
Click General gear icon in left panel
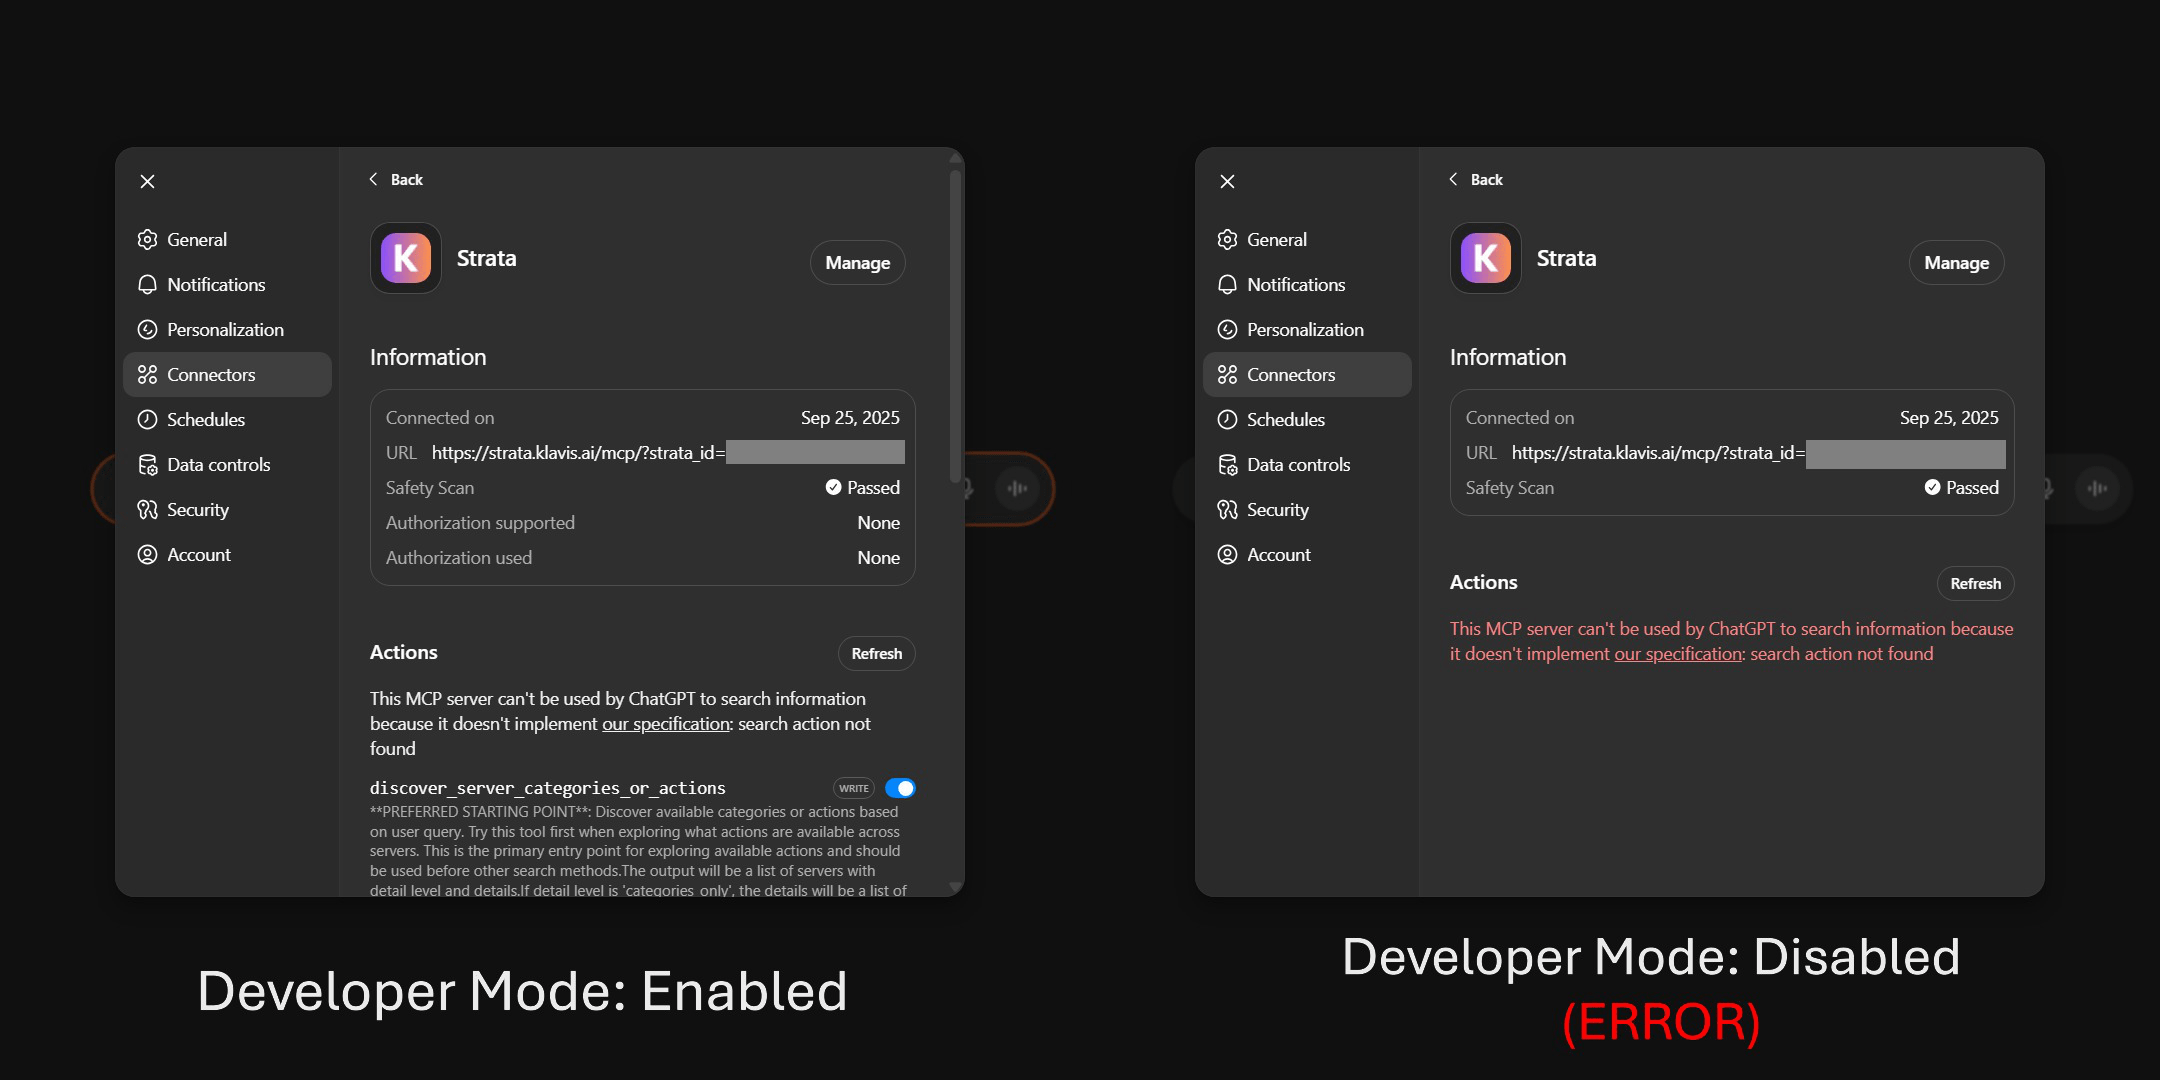tap(147, 240)
